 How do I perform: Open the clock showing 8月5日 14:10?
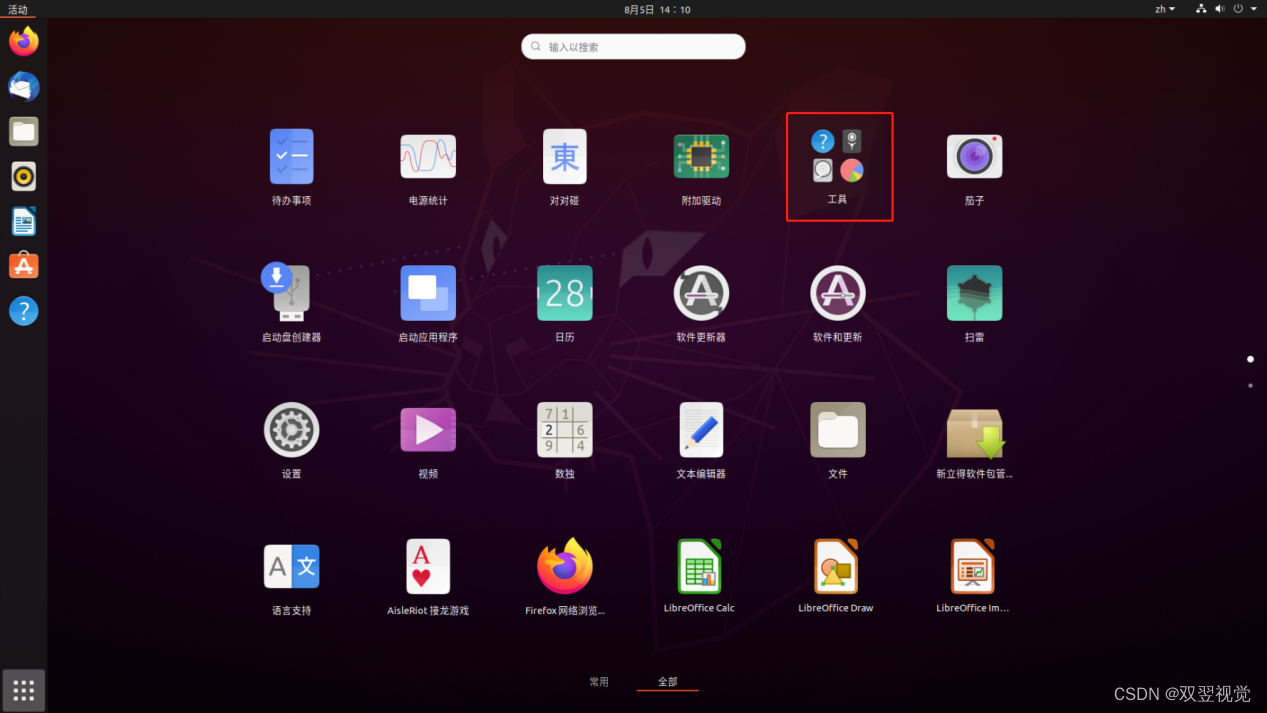point(657,9)
